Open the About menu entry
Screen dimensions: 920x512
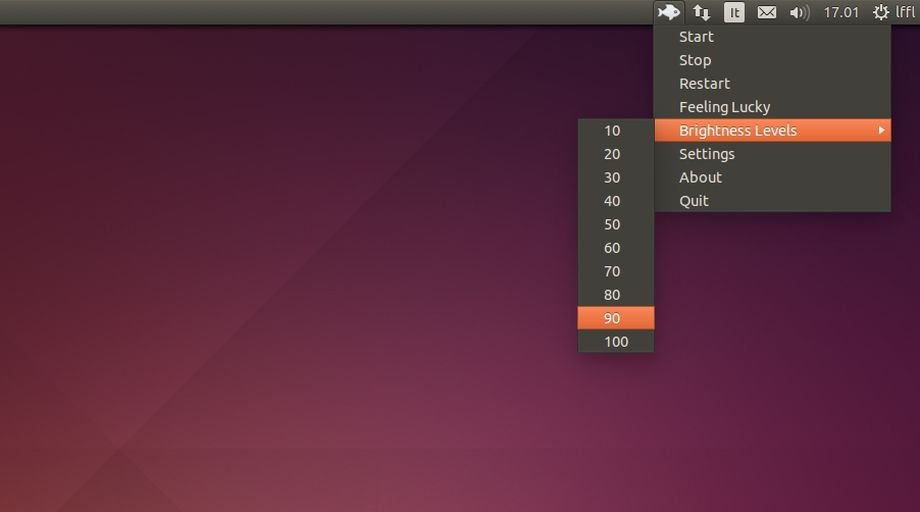click(772, 177)
